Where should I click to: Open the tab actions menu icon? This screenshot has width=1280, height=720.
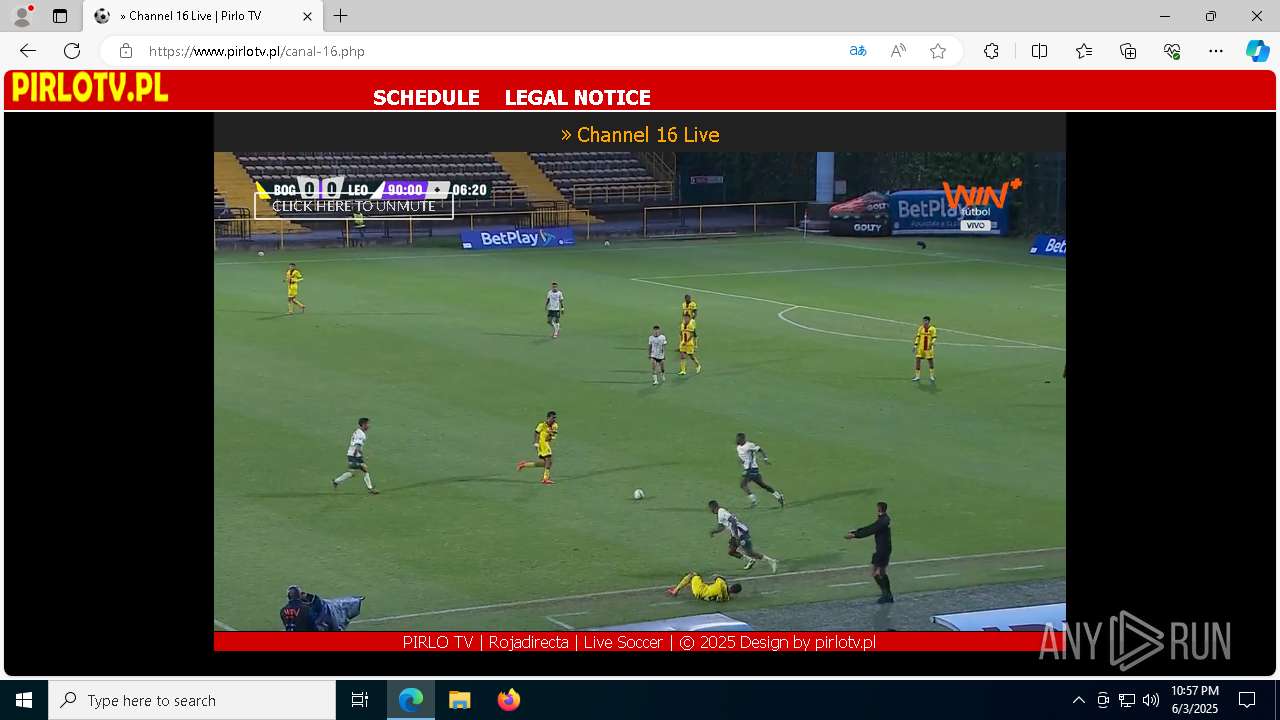[x=60, y=16]
